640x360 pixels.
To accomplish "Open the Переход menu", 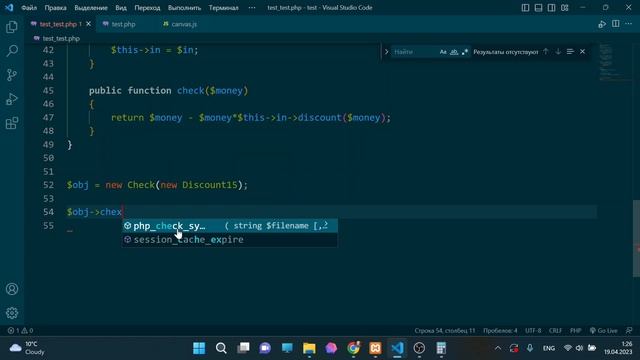I will 147,7.
